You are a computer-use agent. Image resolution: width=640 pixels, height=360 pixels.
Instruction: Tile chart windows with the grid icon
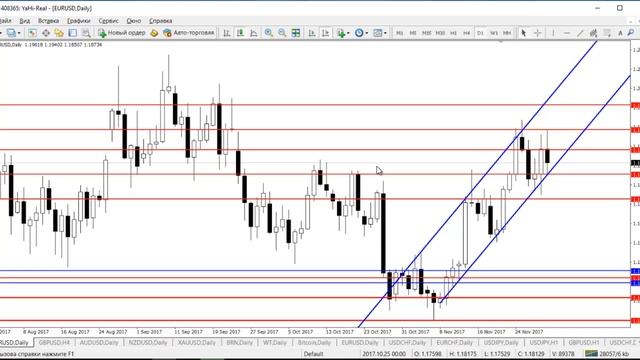tap(296, 33)
